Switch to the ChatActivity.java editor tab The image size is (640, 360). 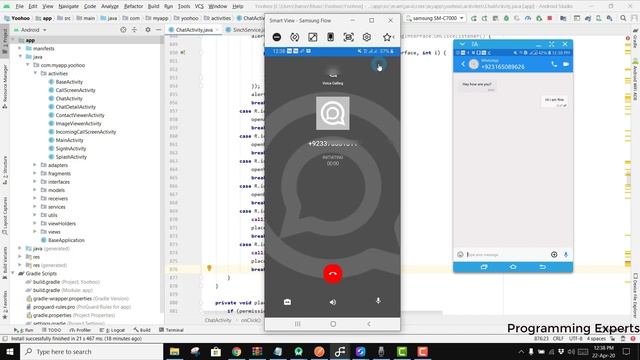(193, 30)
